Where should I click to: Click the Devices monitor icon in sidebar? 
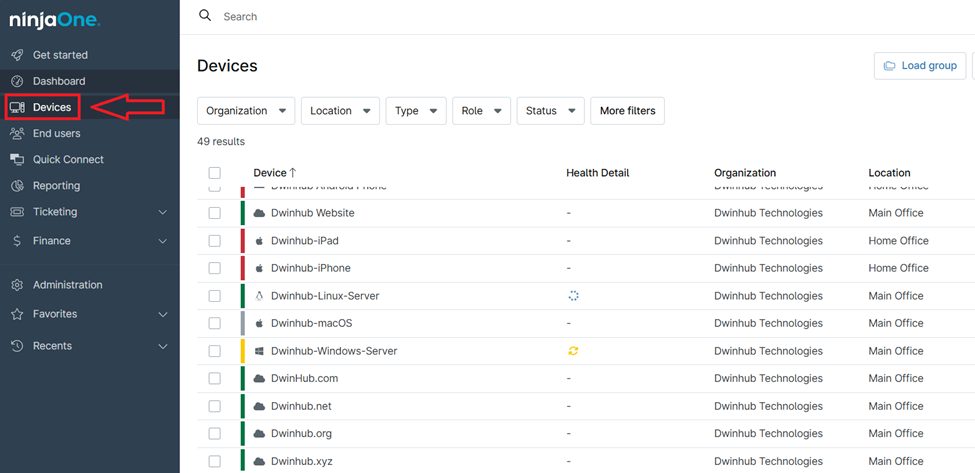pyautogui.click(x=17, y=108)
